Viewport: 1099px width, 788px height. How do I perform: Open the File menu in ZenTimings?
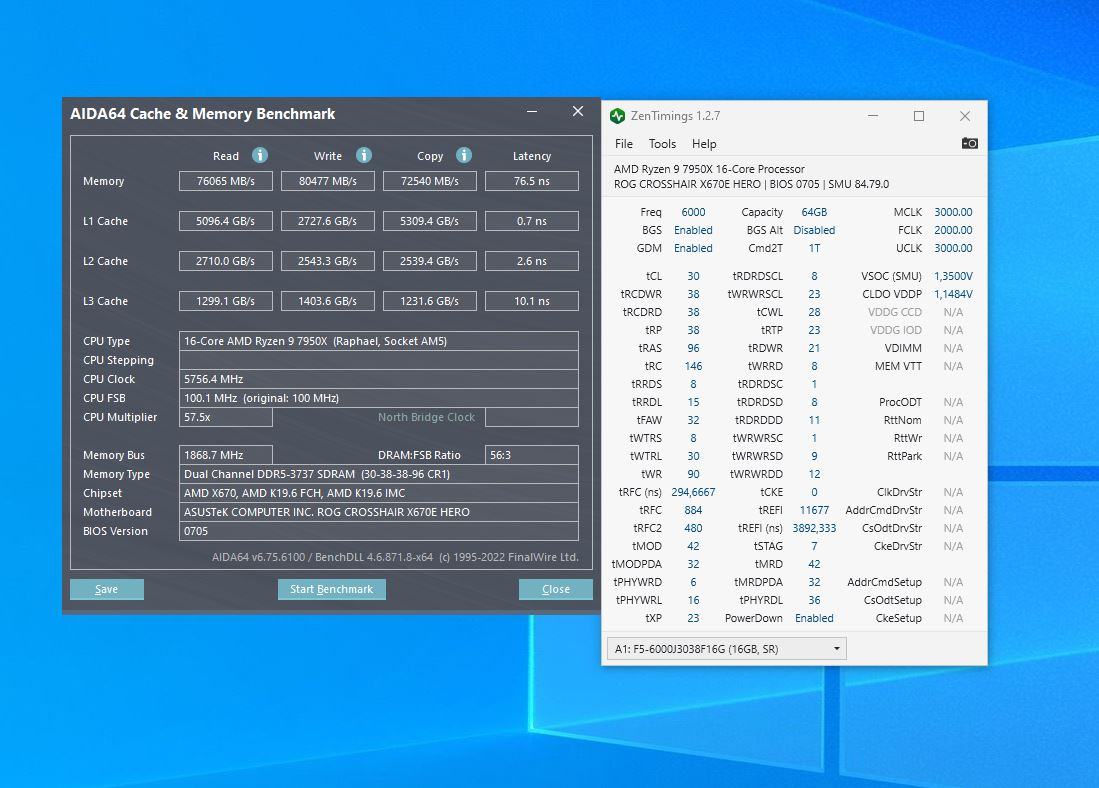(x=624, y=144)
